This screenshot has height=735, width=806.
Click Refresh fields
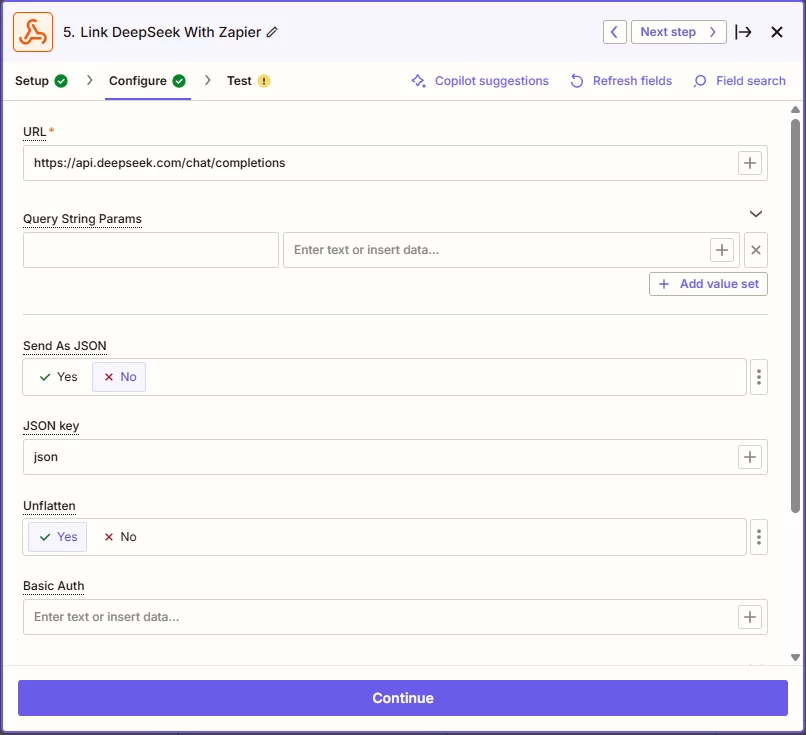tap(621, 81)
